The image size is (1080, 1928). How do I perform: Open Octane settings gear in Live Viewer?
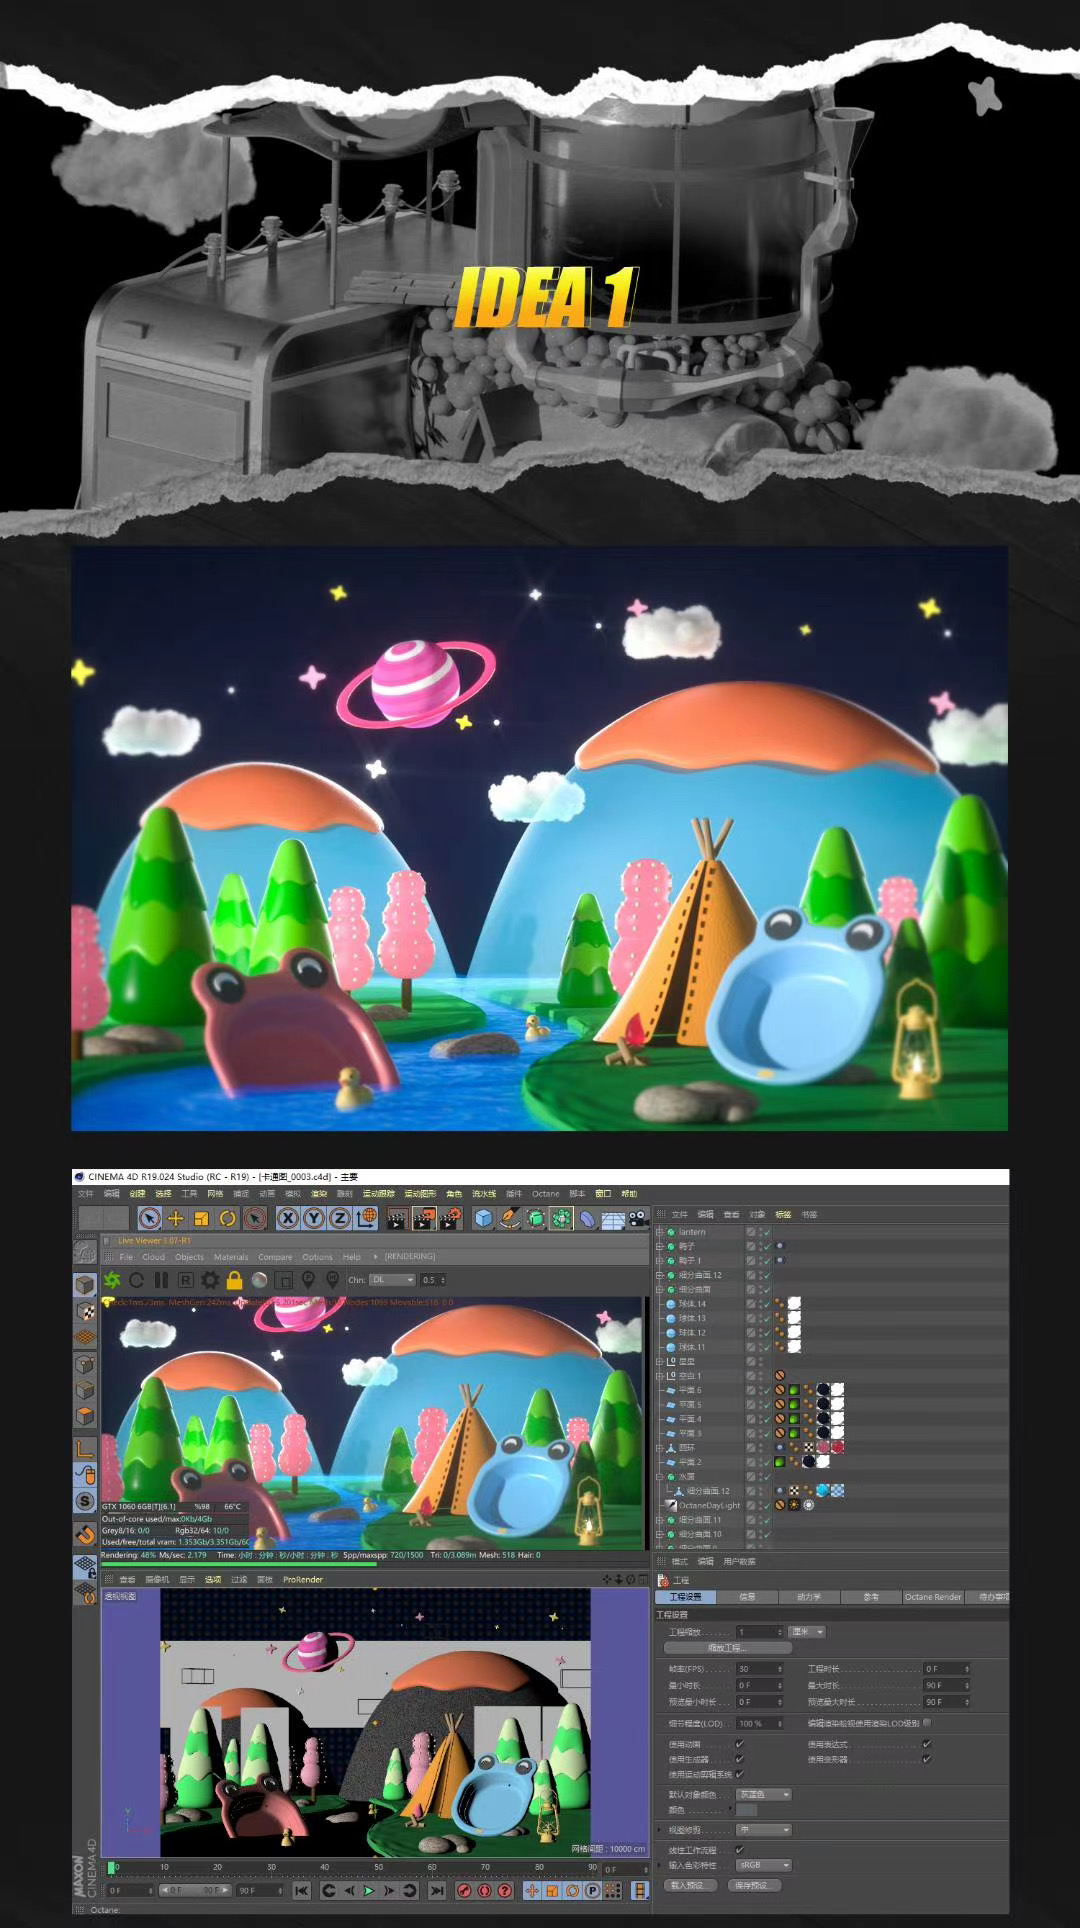[210, 1280]
